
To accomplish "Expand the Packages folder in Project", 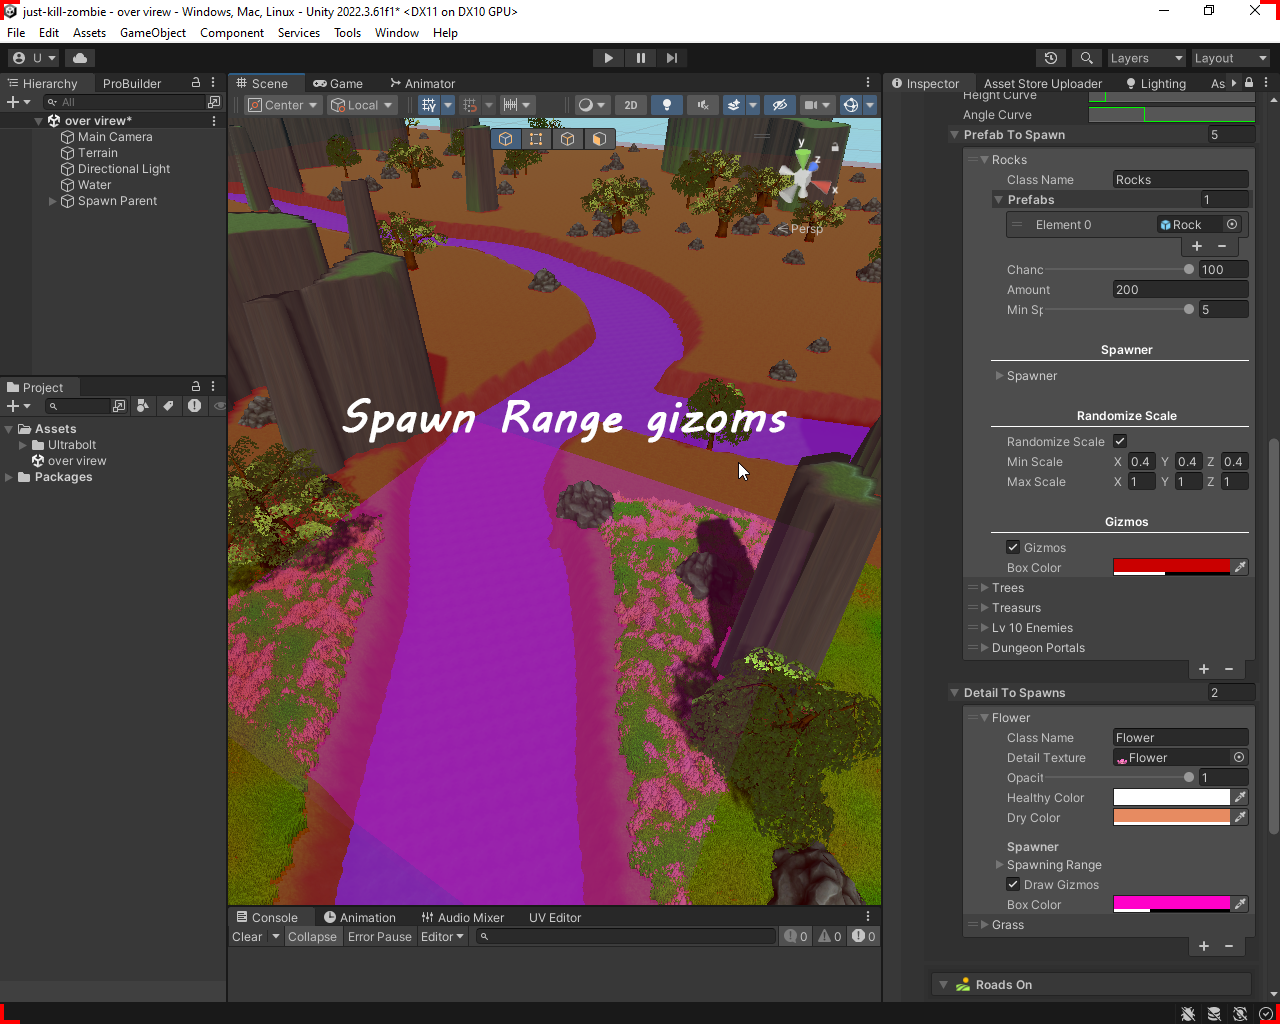I will [x=9, y=477].
